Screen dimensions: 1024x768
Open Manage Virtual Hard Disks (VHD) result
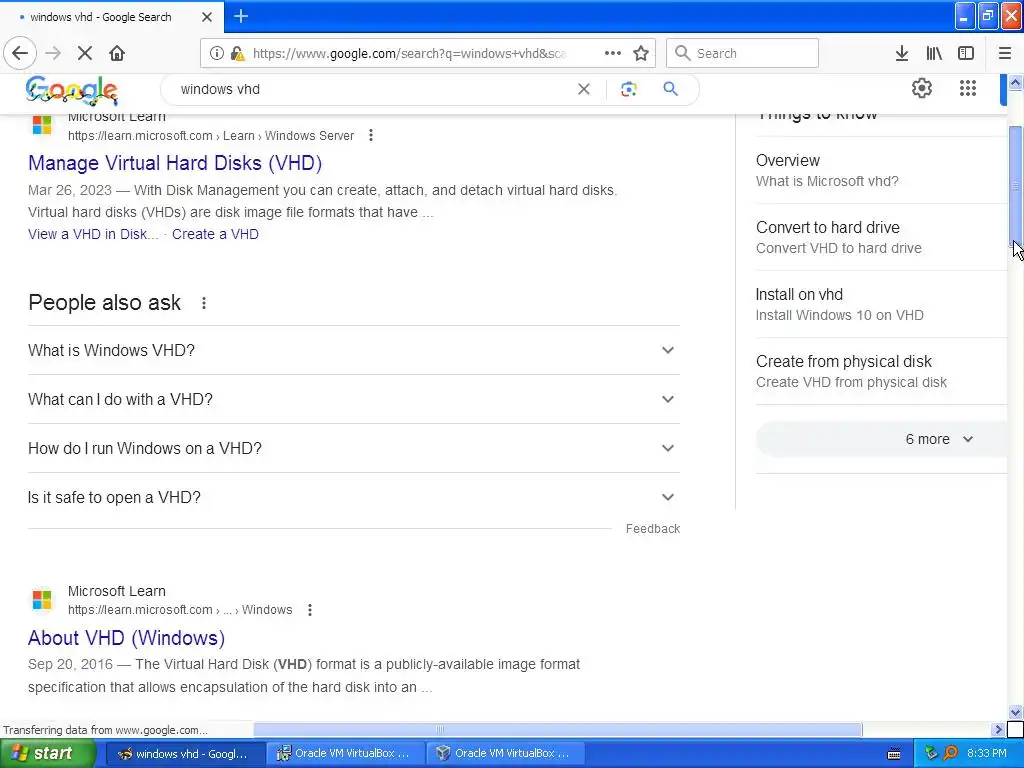(175, 163)
